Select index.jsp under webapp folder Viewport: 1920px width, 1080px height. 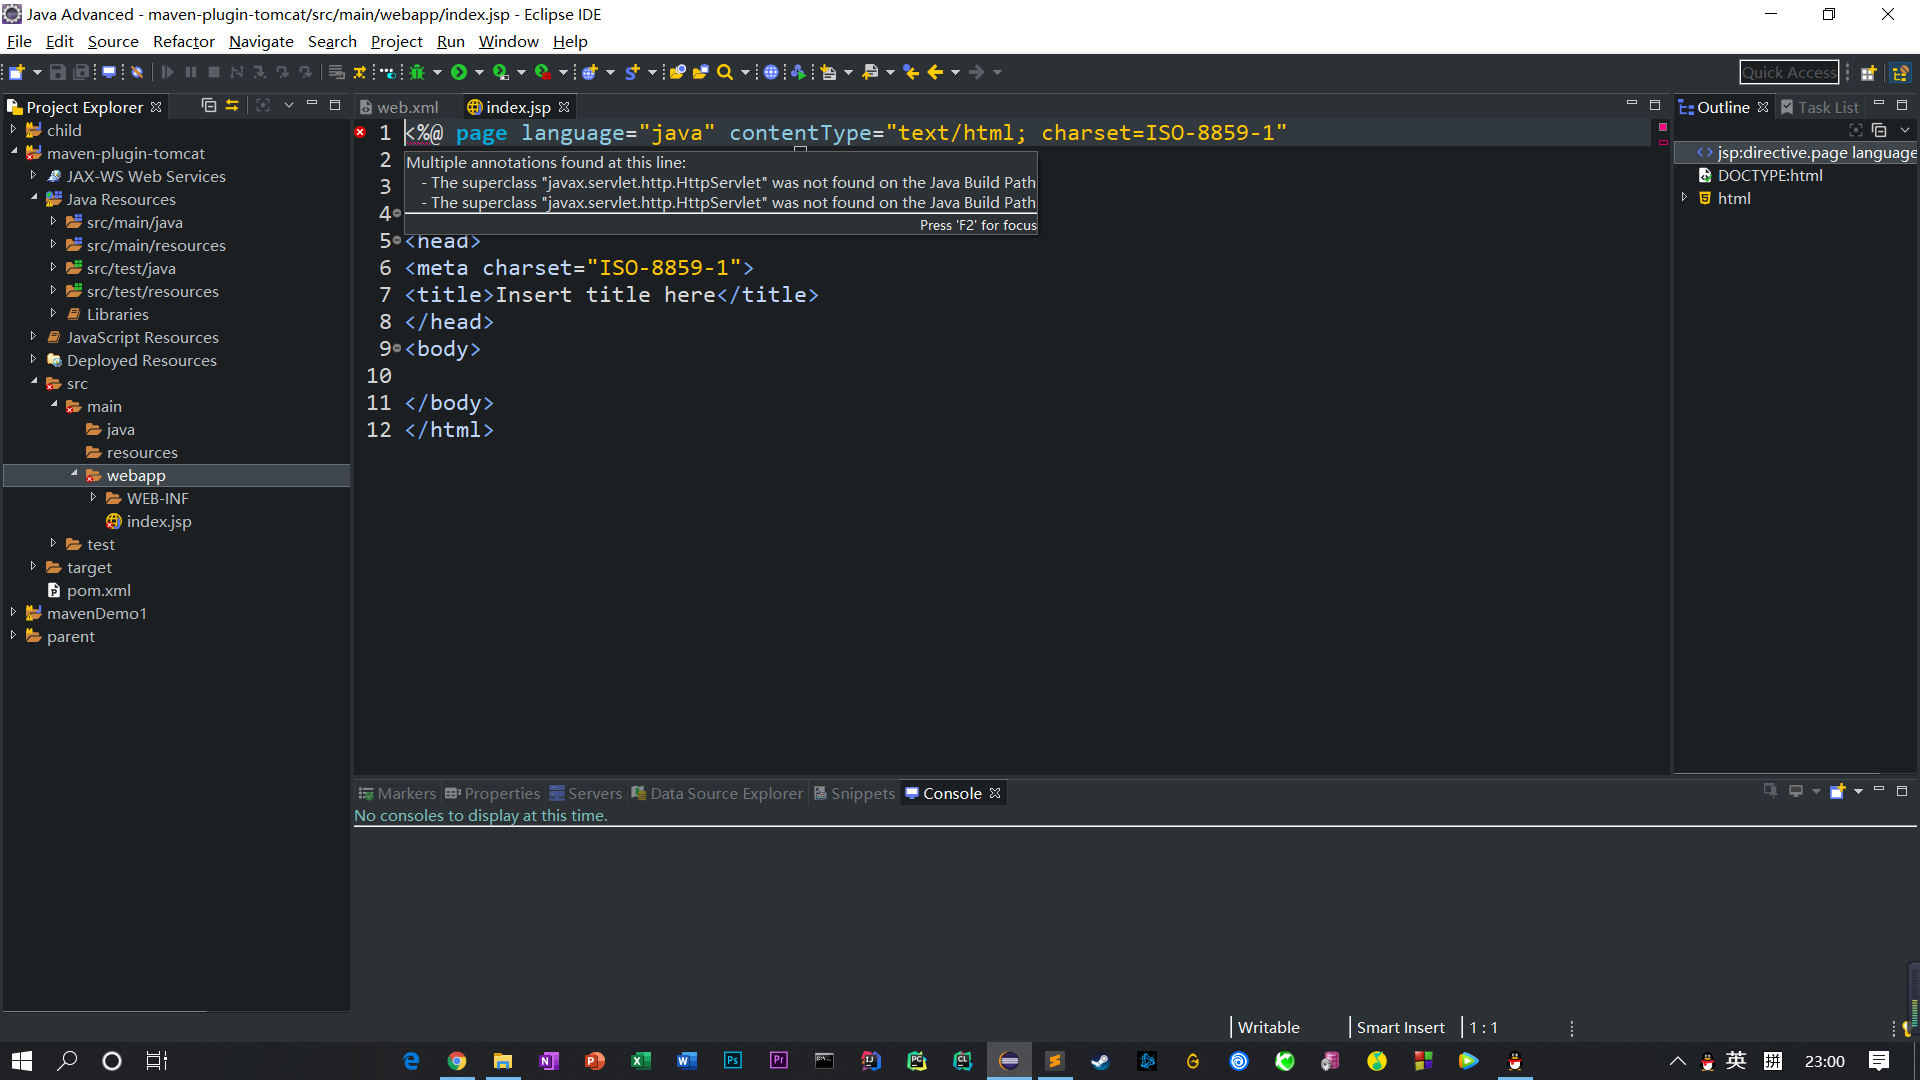coord(159,521)
